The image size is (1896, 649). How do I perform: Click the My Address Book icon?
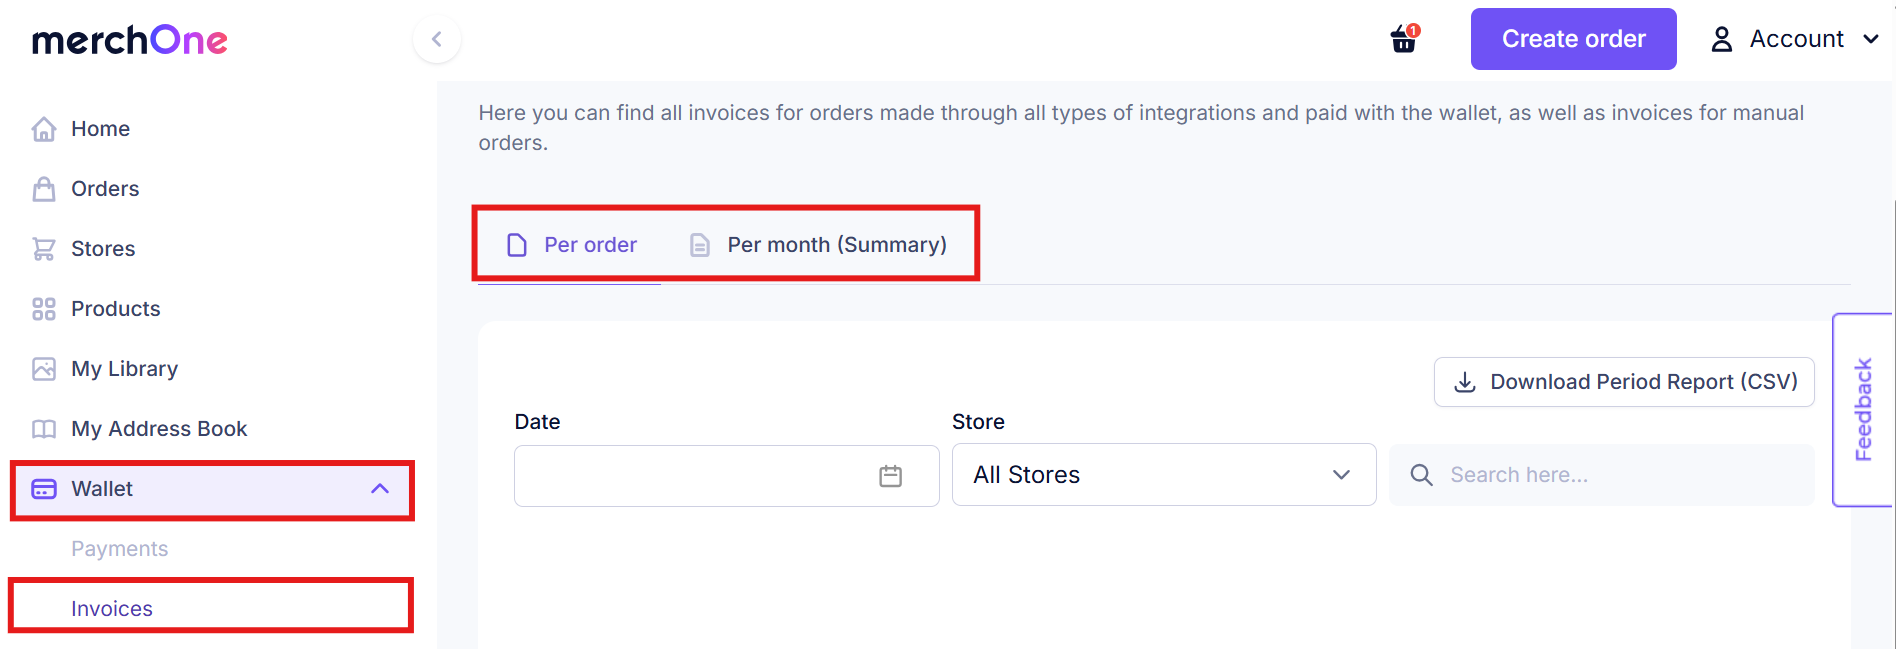coord(44,429)
